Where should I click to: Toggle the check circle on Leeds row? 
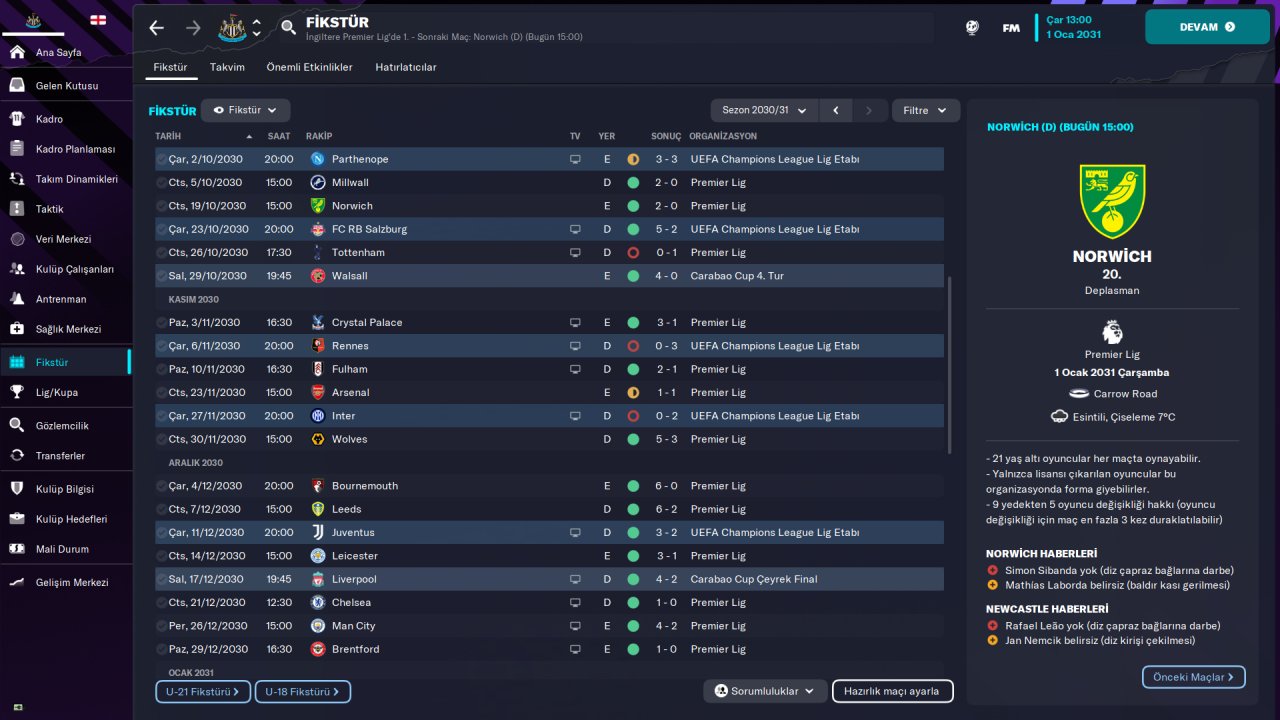click(162, 509)
